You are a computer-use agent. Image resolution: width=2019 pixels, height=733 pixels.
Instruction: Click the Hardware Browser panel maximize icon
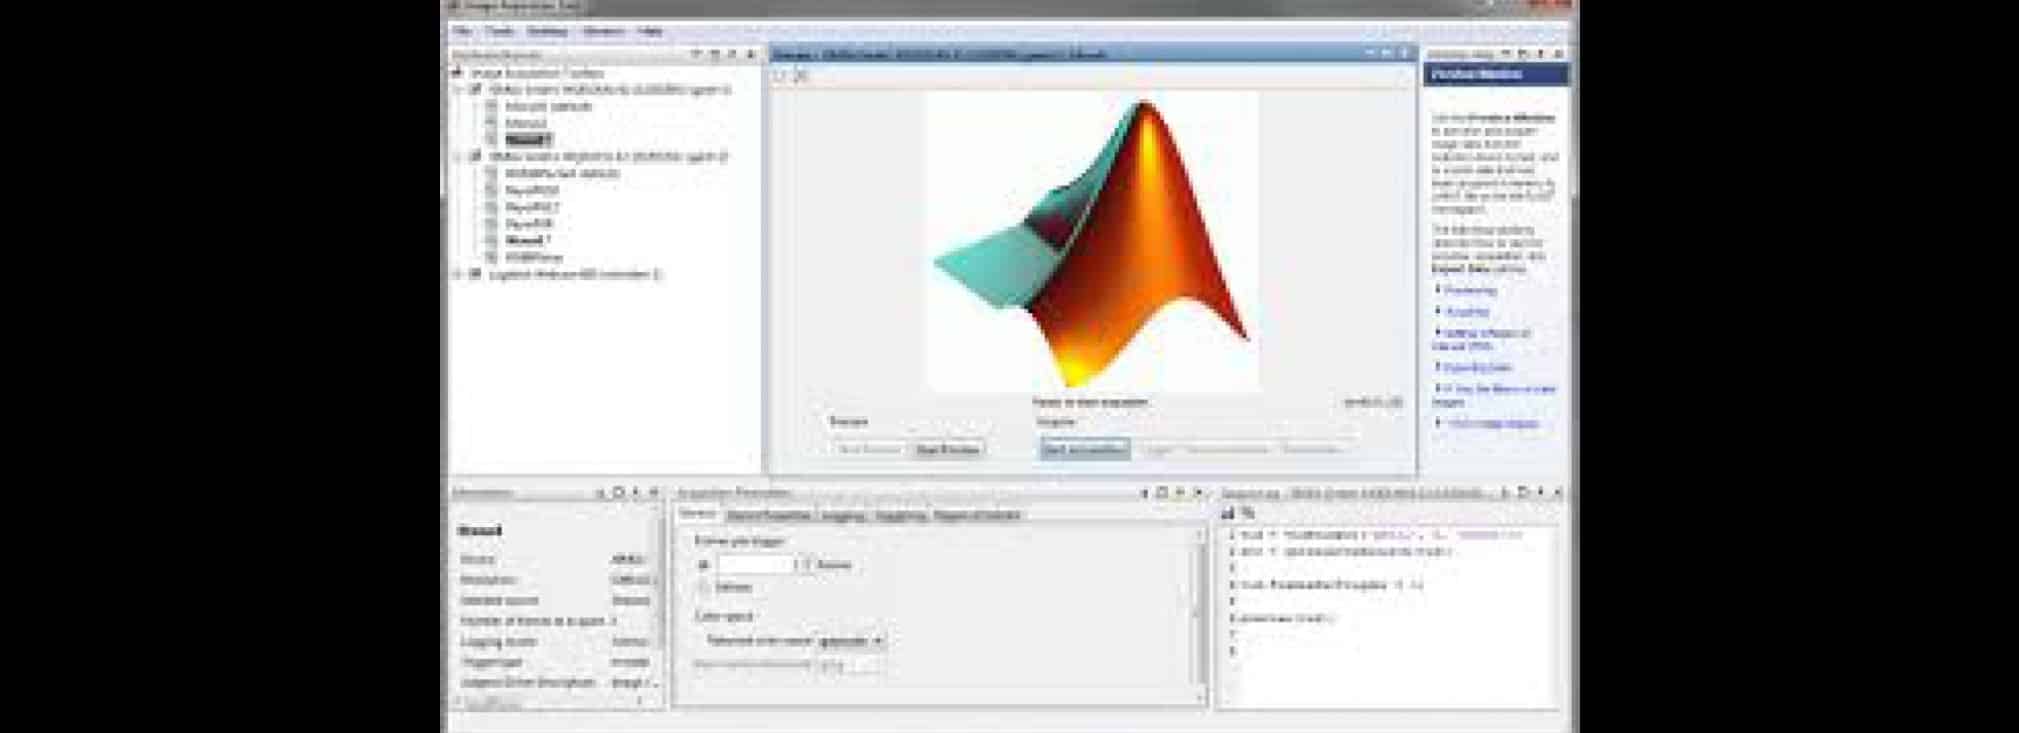point(715,54)
